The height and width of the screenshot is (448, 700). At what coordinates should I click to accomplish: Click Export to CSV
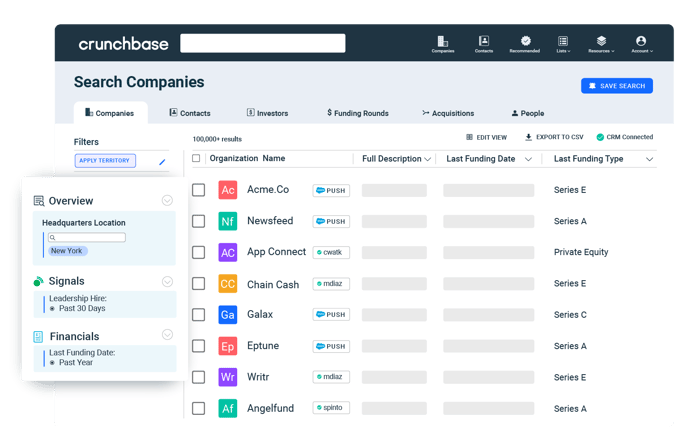click(x=554, y=137)
